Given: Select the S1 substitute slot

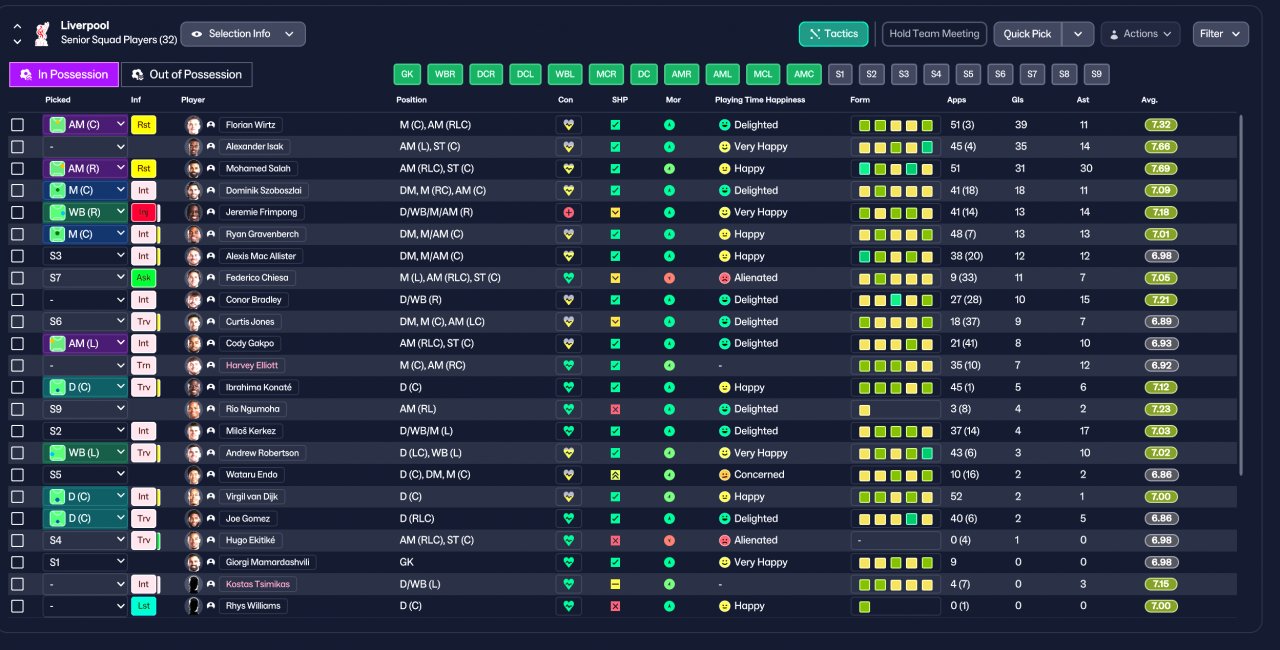Looking at the screenshot, I should pyautogui.click(x=839, y=74).
